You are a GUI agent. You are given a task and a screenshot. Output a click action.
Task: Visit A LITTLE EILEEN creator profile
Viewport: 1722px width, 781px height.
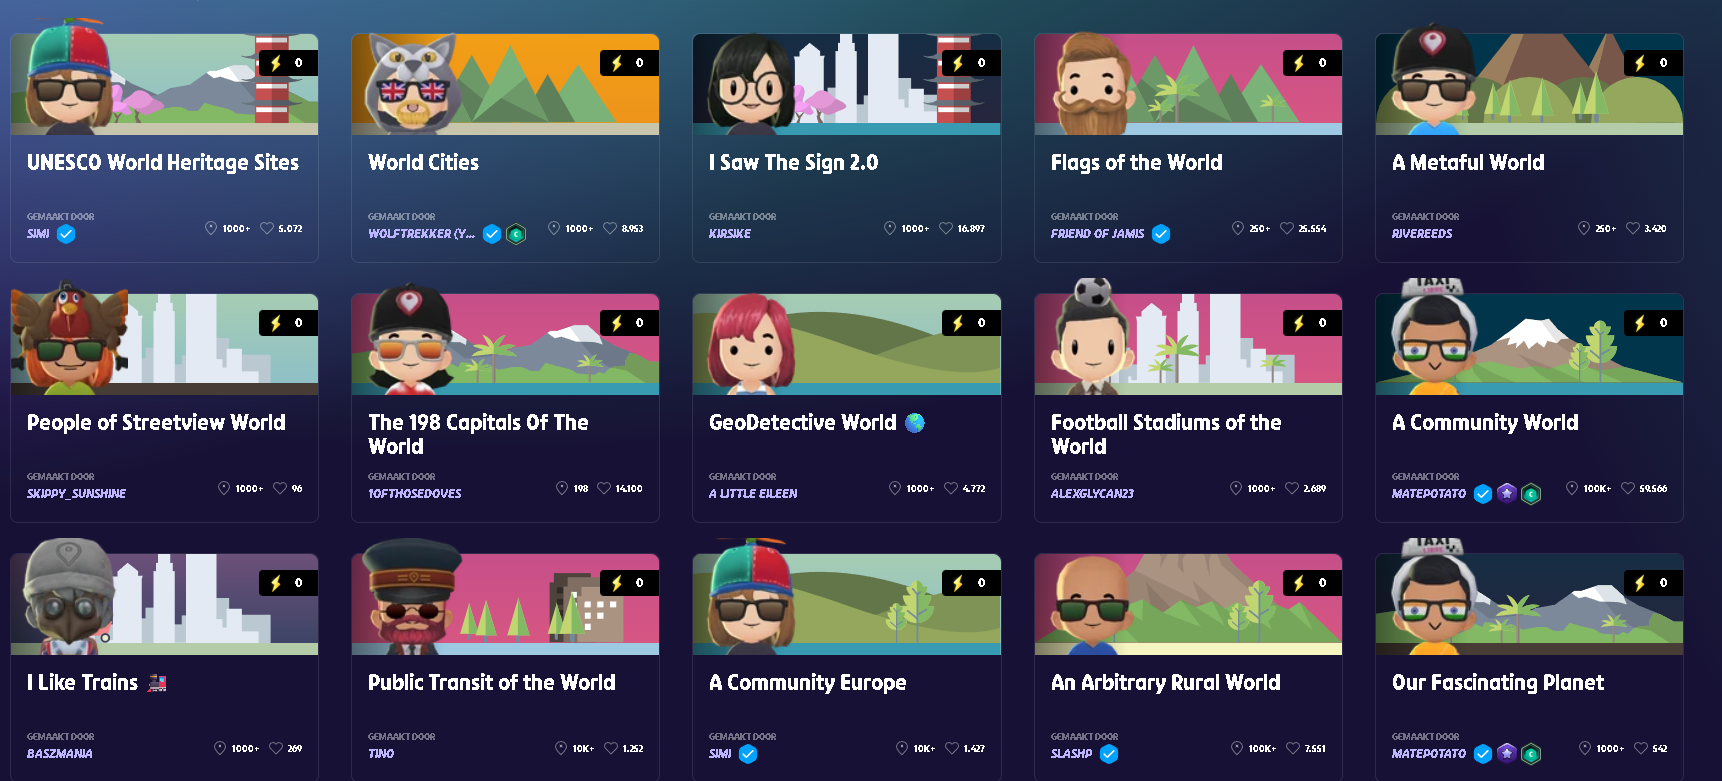pyautogui.click(x=753, y=494)
